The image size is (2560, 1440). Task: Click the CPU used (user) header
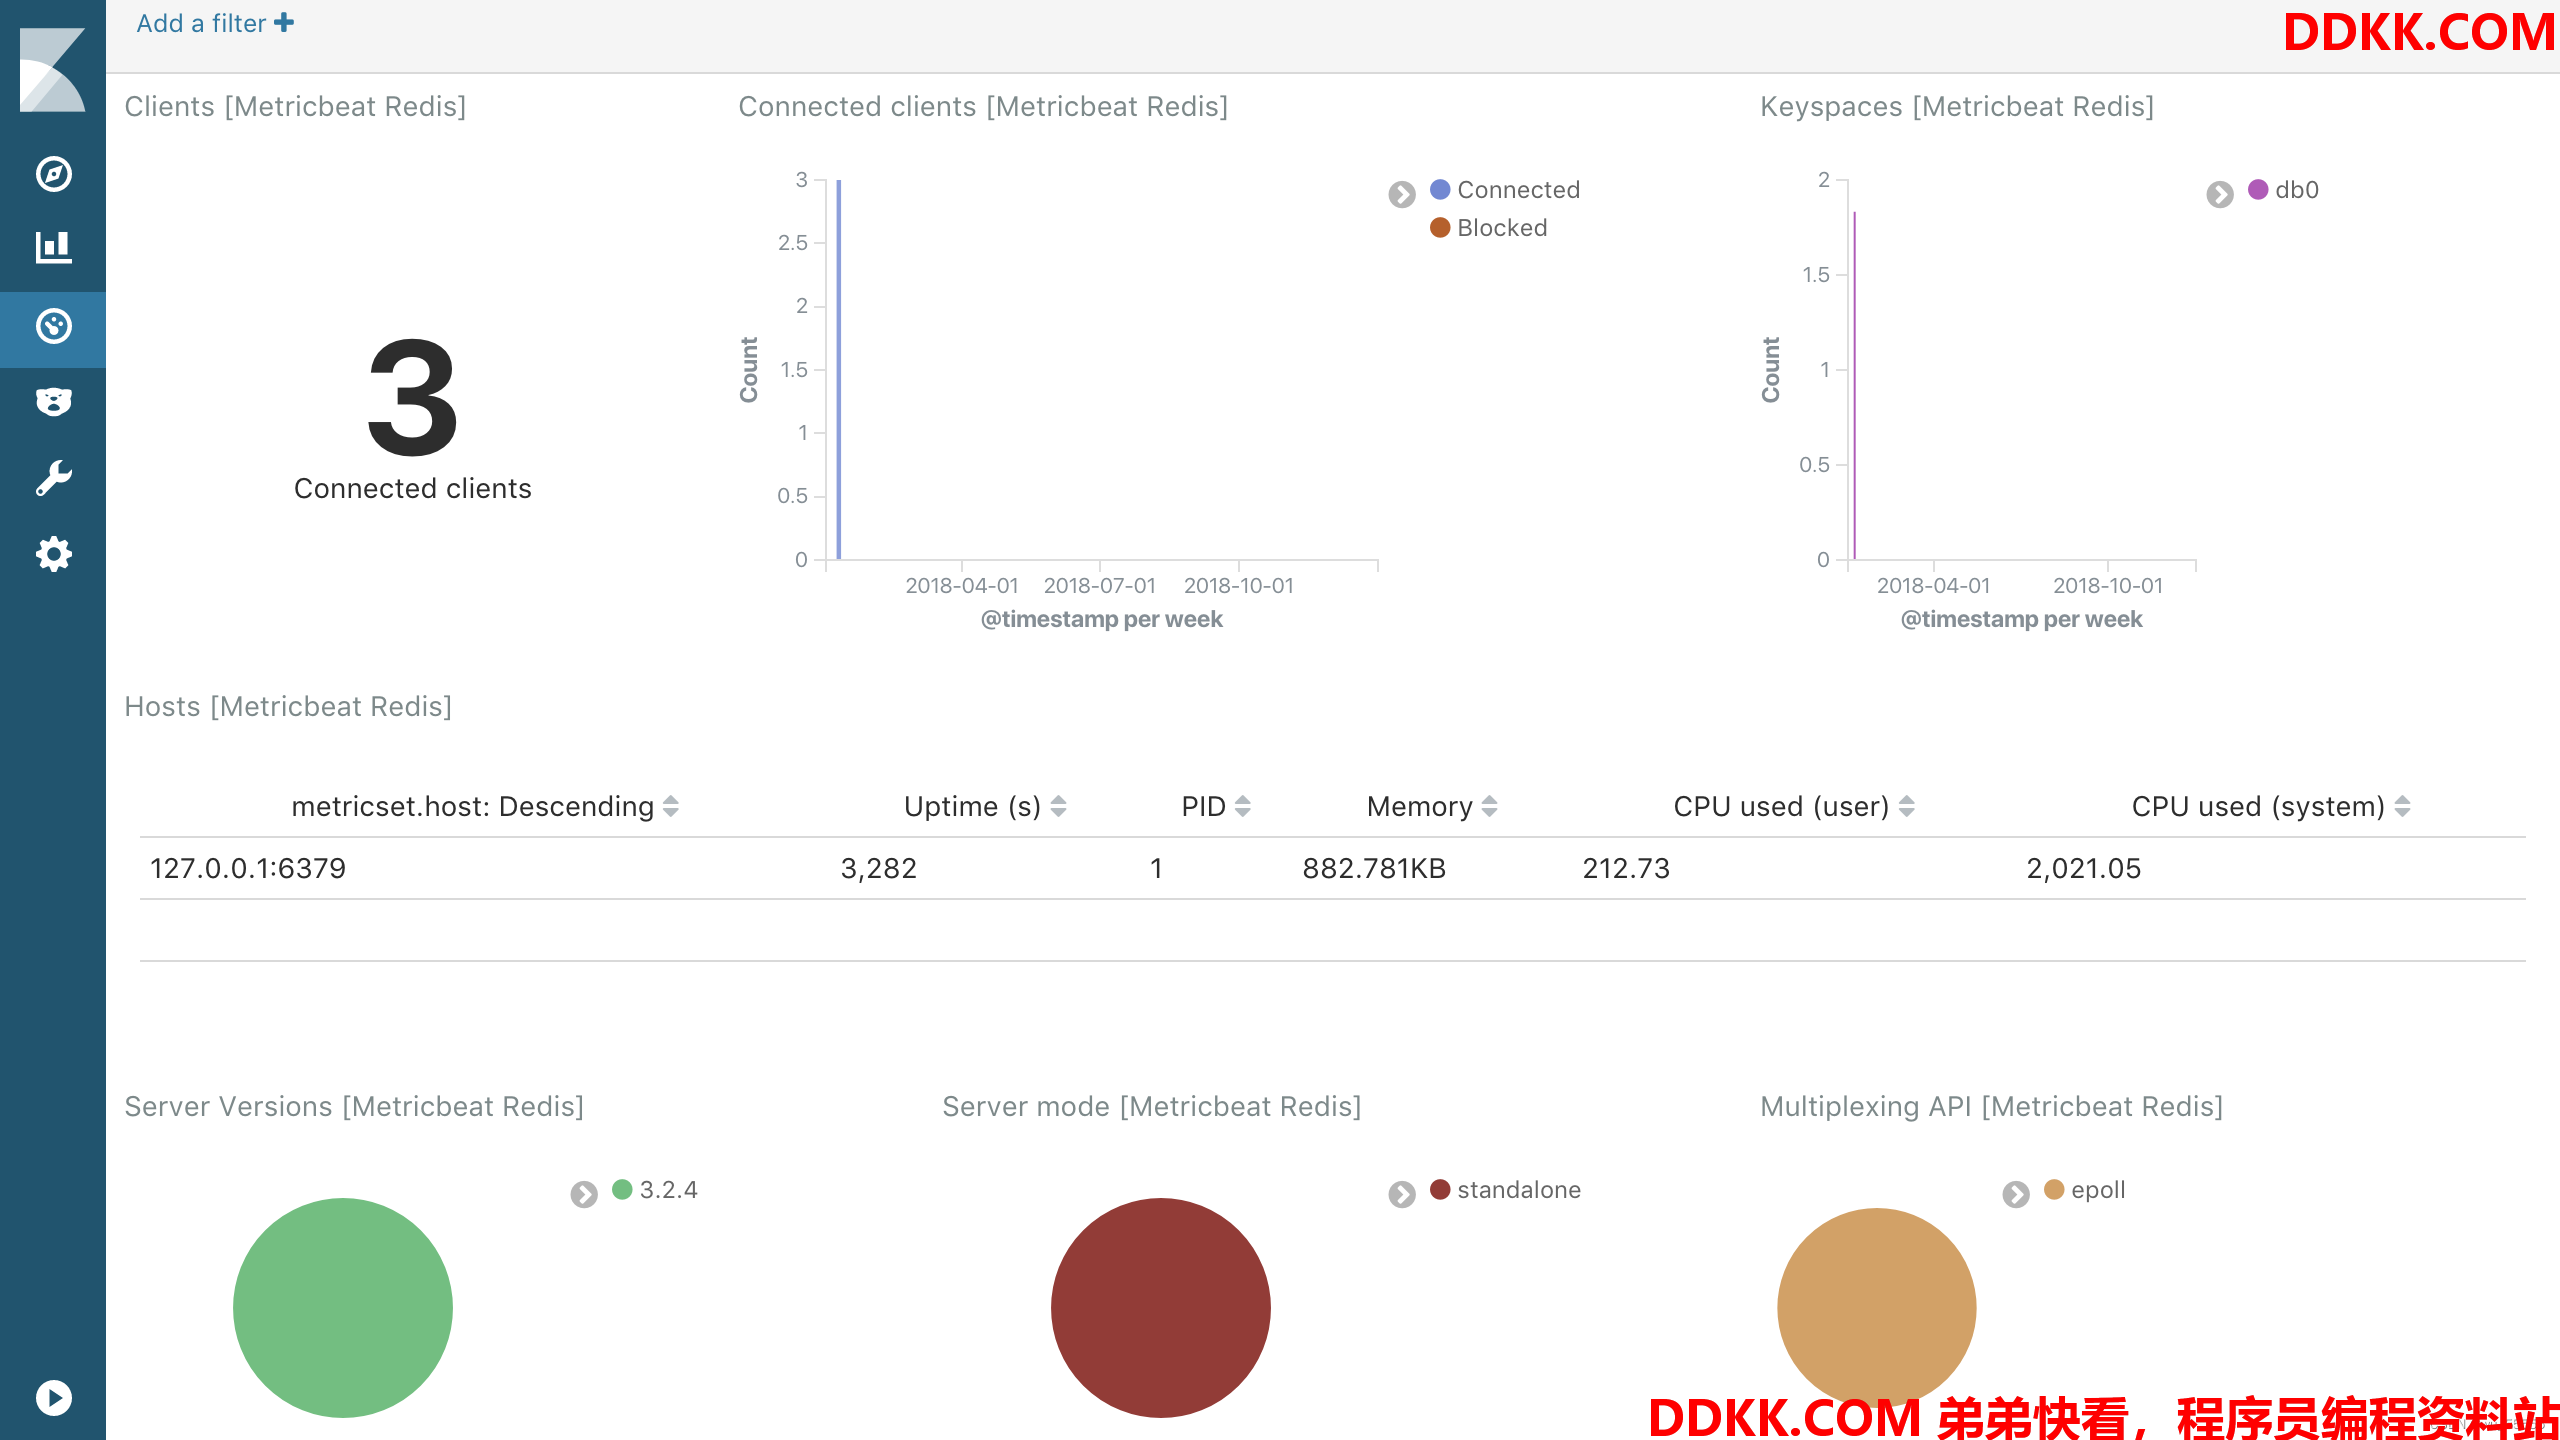(x=1781, y=806)
